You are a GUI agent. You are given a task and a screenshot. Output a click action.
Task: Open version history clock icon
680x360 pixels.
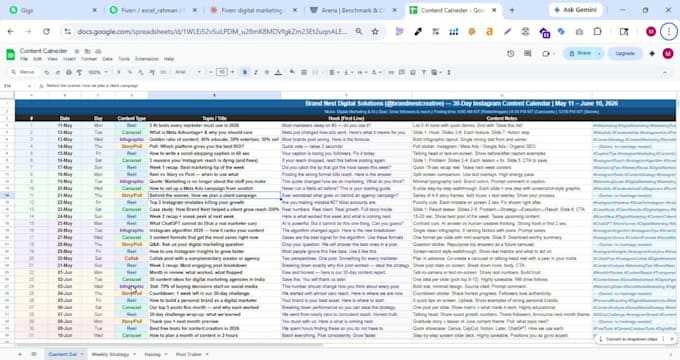(511, 53)
